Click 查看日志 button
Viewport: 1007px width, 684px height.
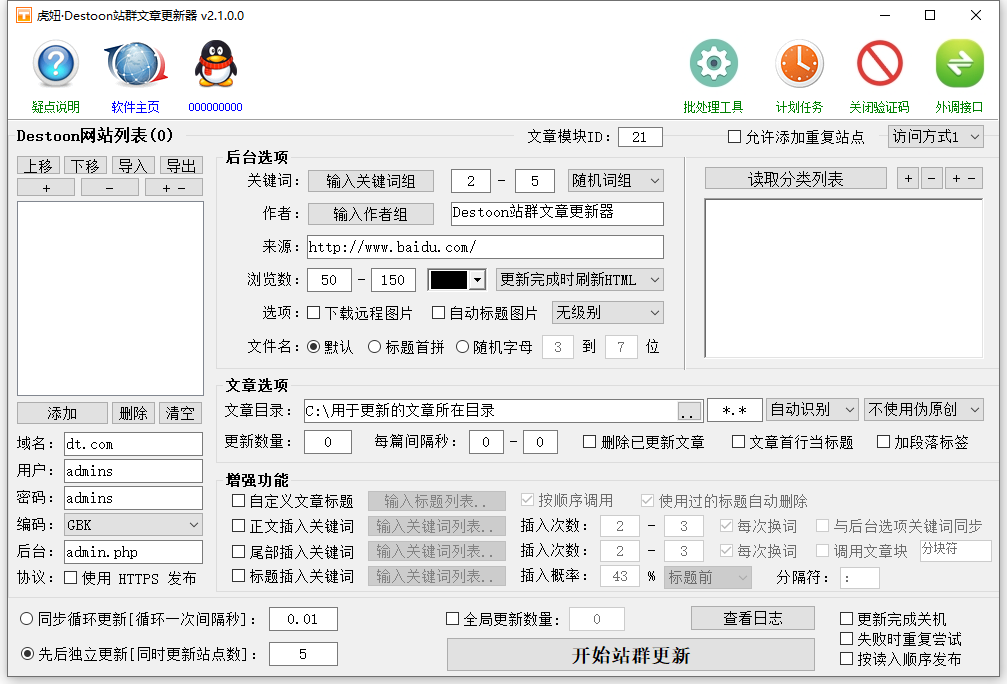[753, 618]
